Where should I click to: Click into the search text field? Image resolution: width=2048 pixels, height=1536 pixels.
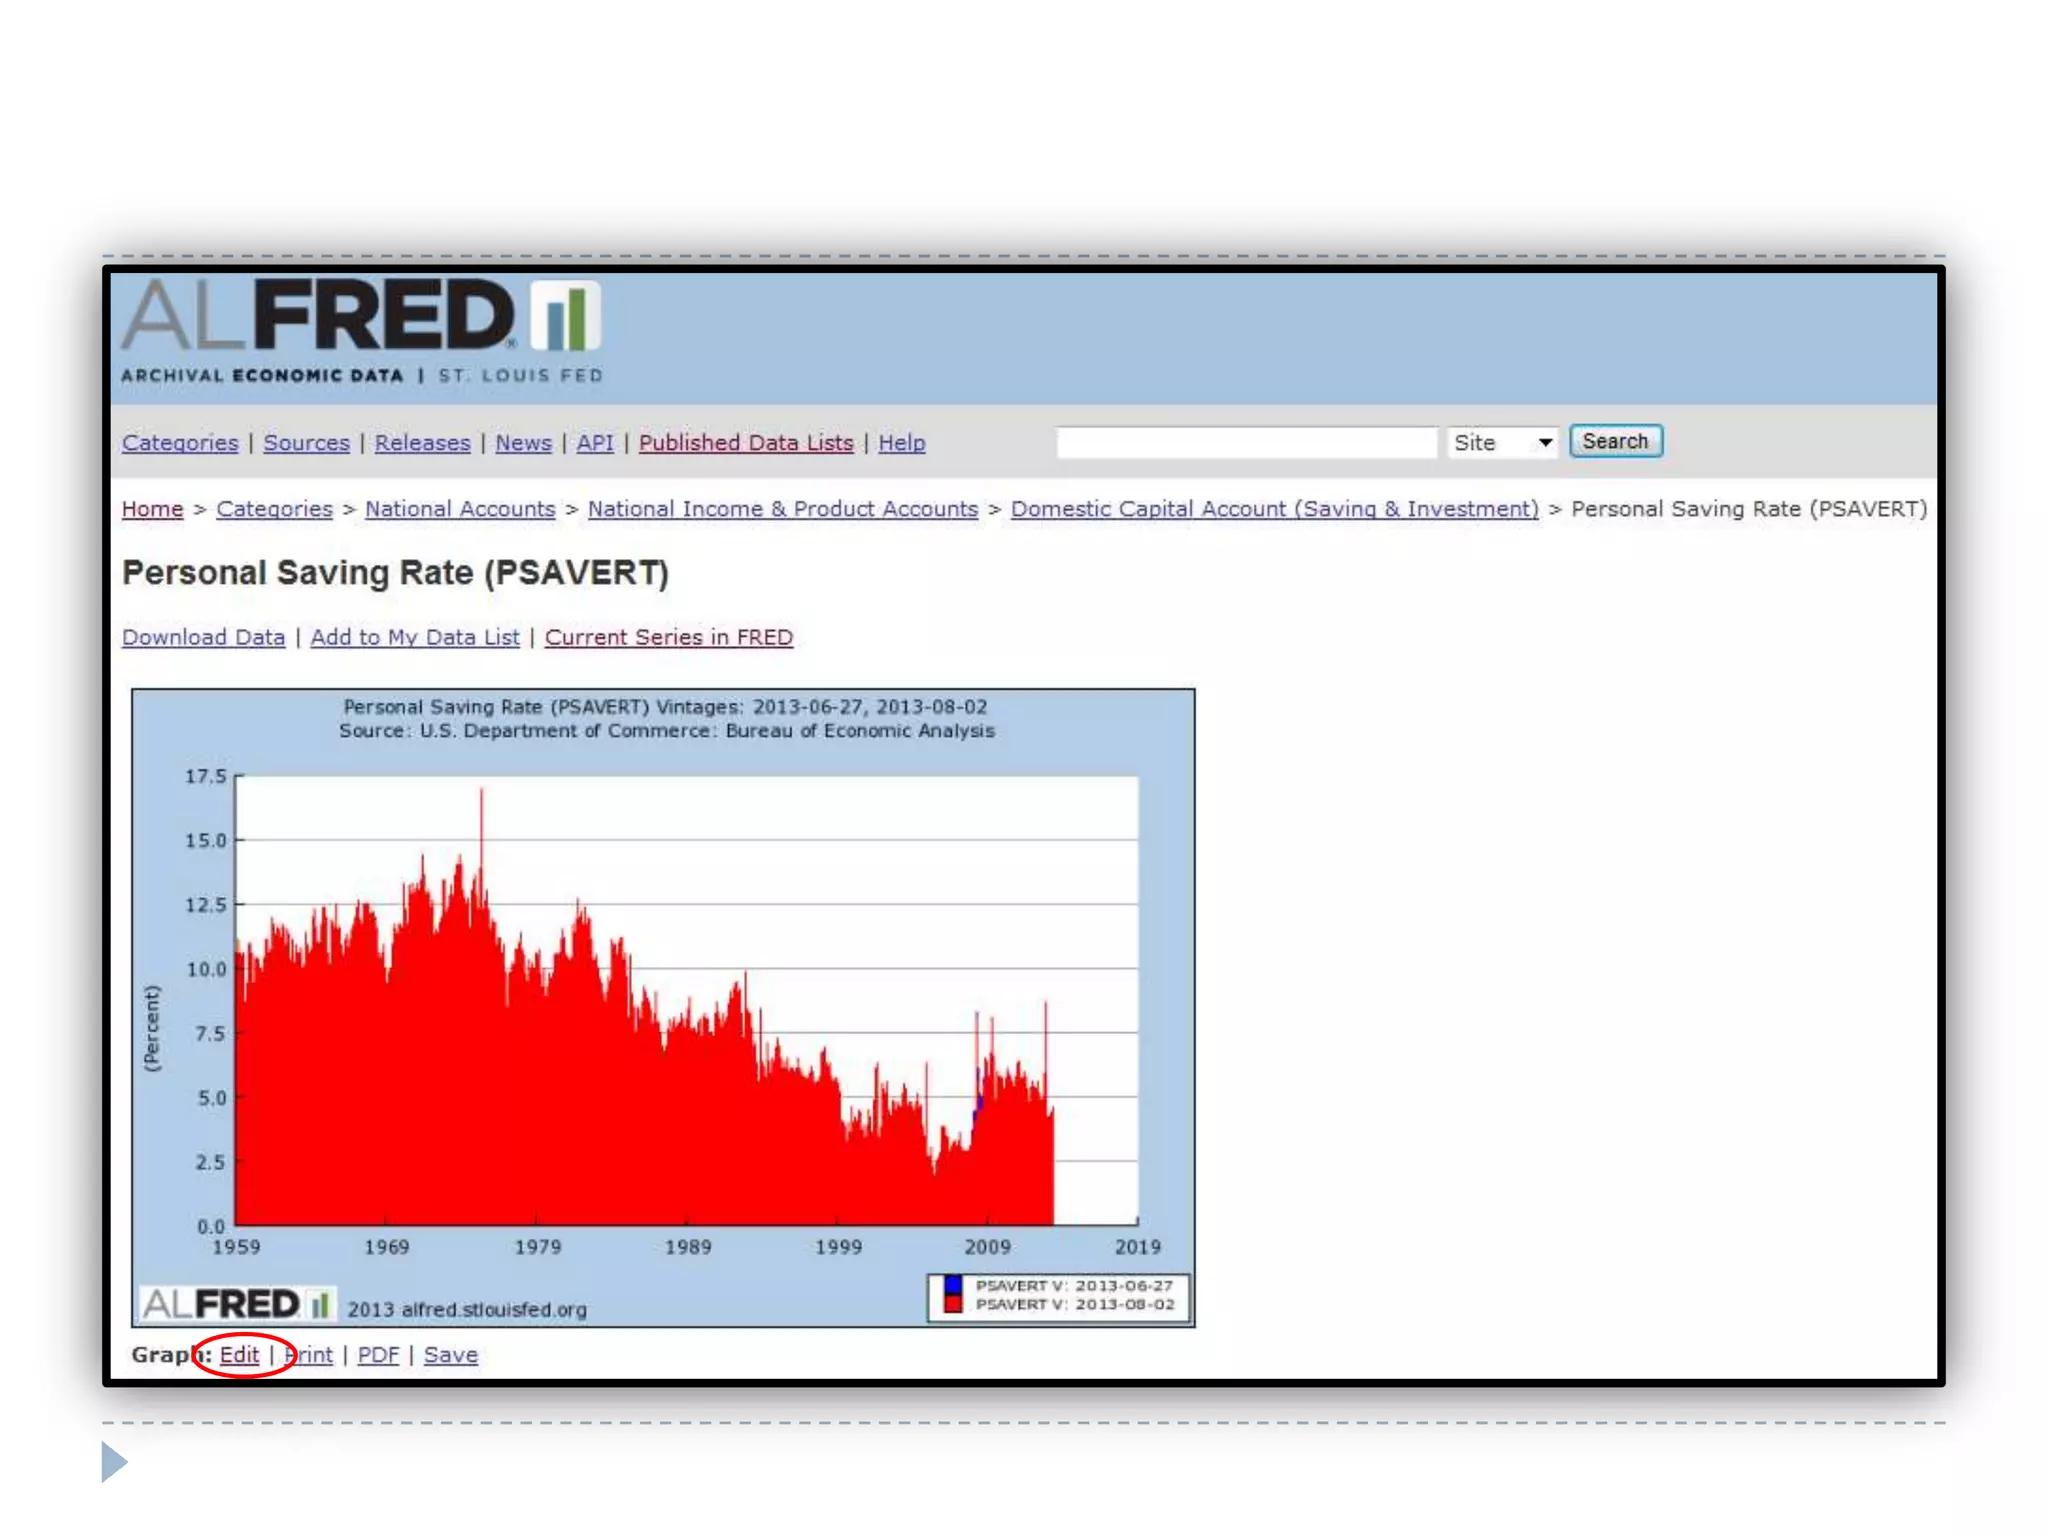[x=1246, y=442]
